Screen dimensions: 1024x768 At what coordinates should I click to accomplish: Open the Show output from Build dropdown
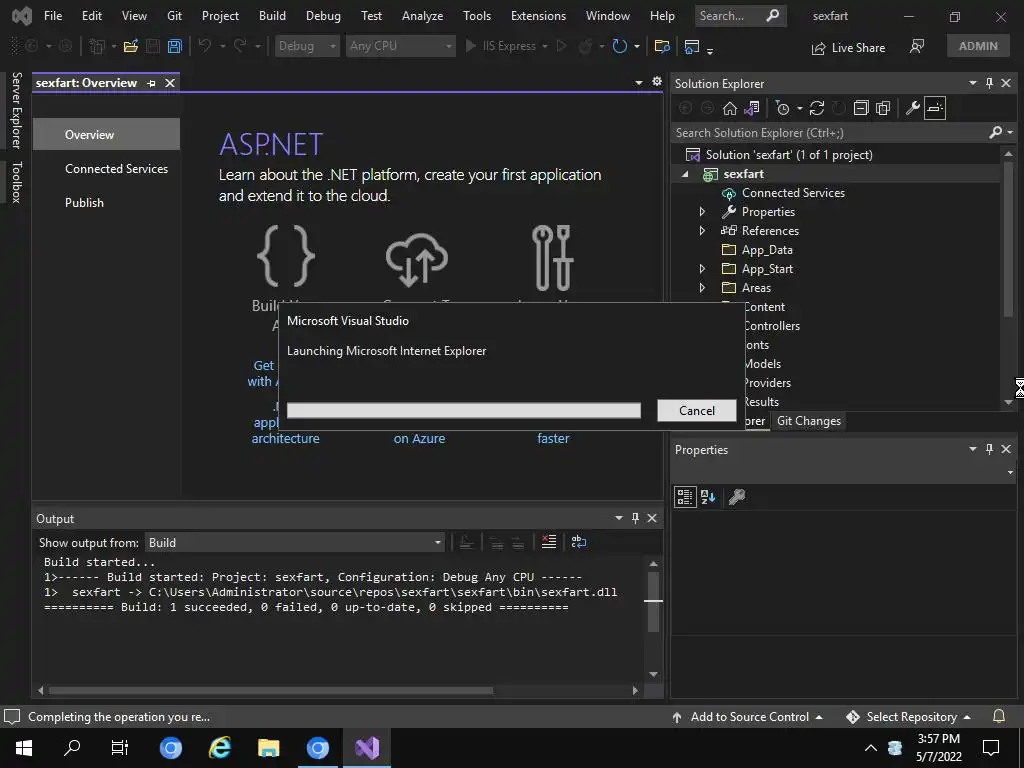[x=295, y=543]
